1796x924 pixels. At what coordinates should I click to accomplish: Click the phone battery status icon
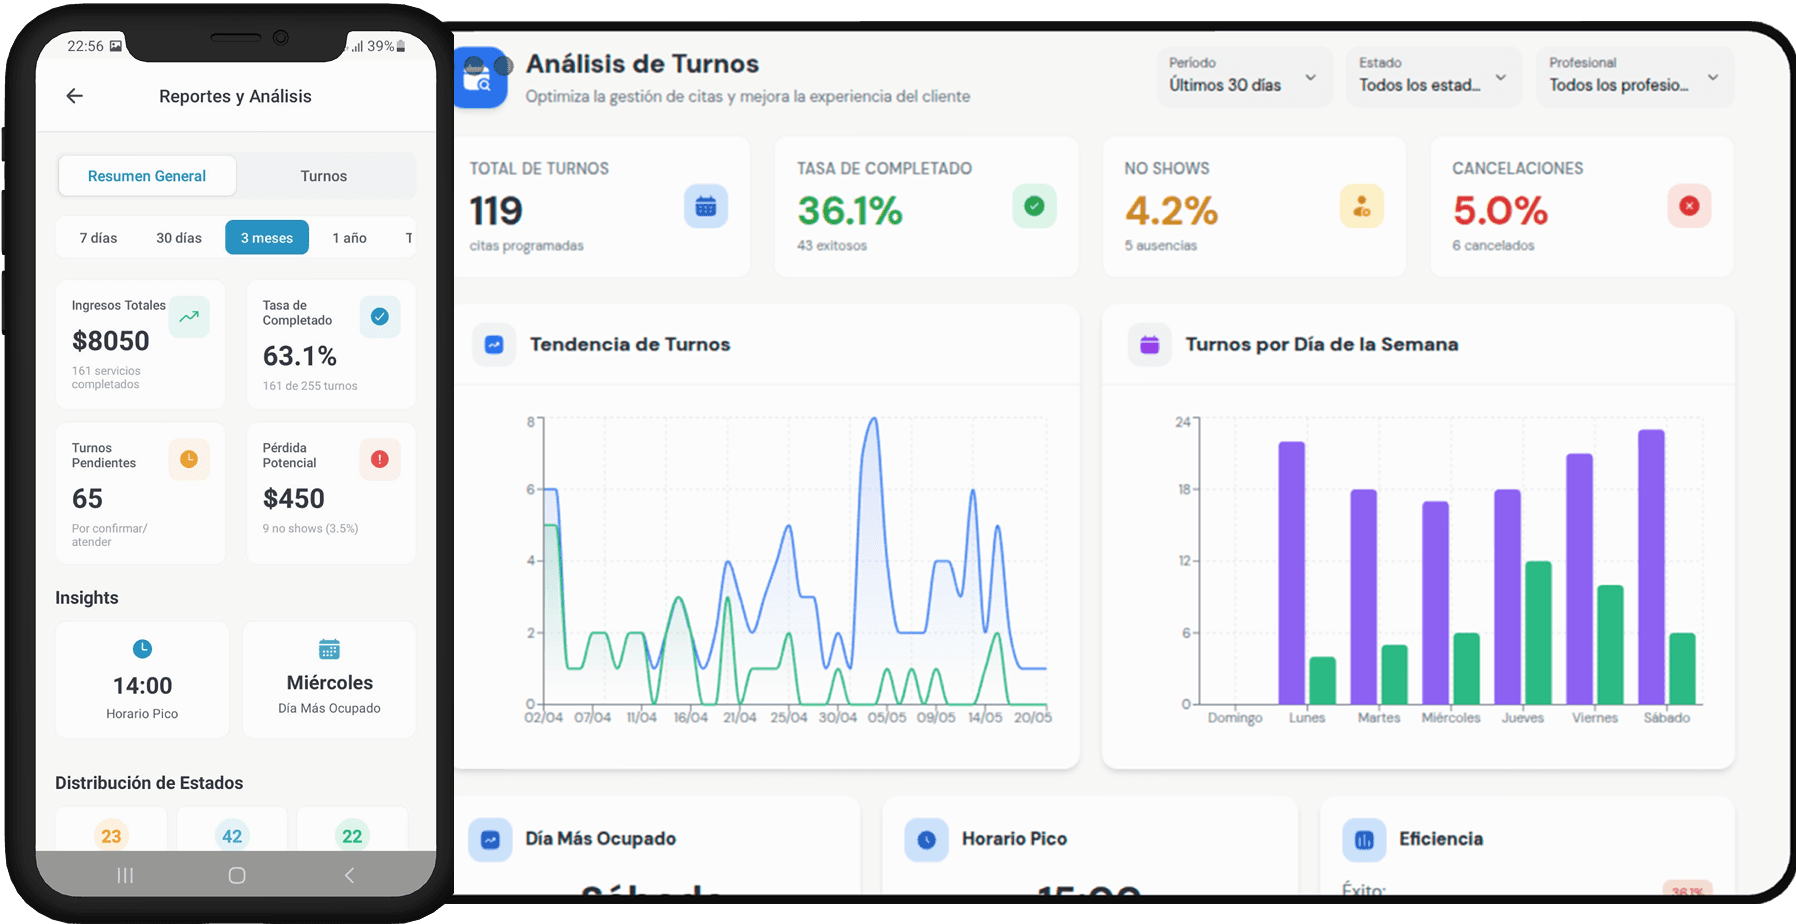click(x=401, y=46)
